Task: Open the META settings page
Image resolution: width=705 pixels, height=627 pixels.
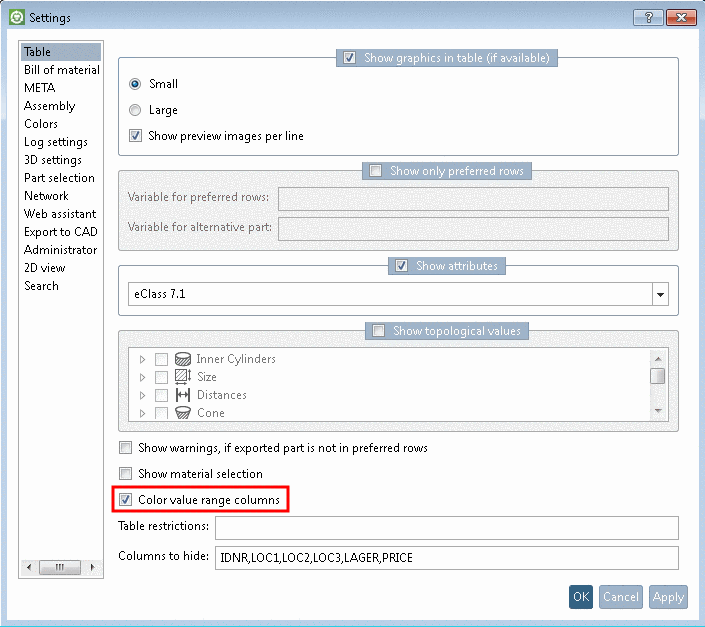Action: [x=40, y=88]
